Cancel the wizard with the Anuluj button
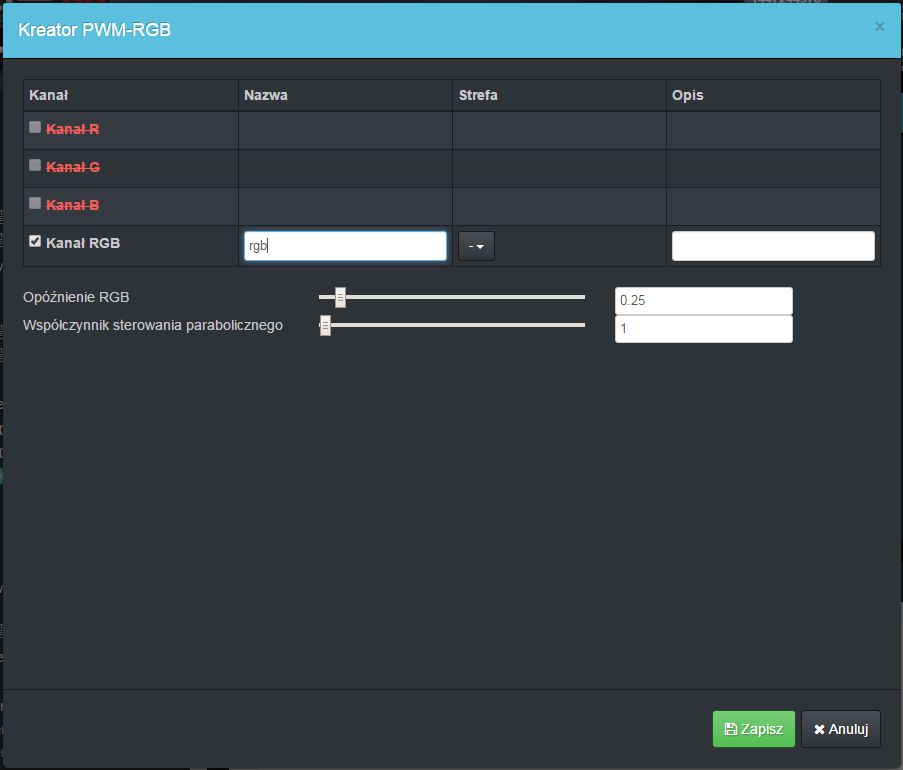 [840, 729]
